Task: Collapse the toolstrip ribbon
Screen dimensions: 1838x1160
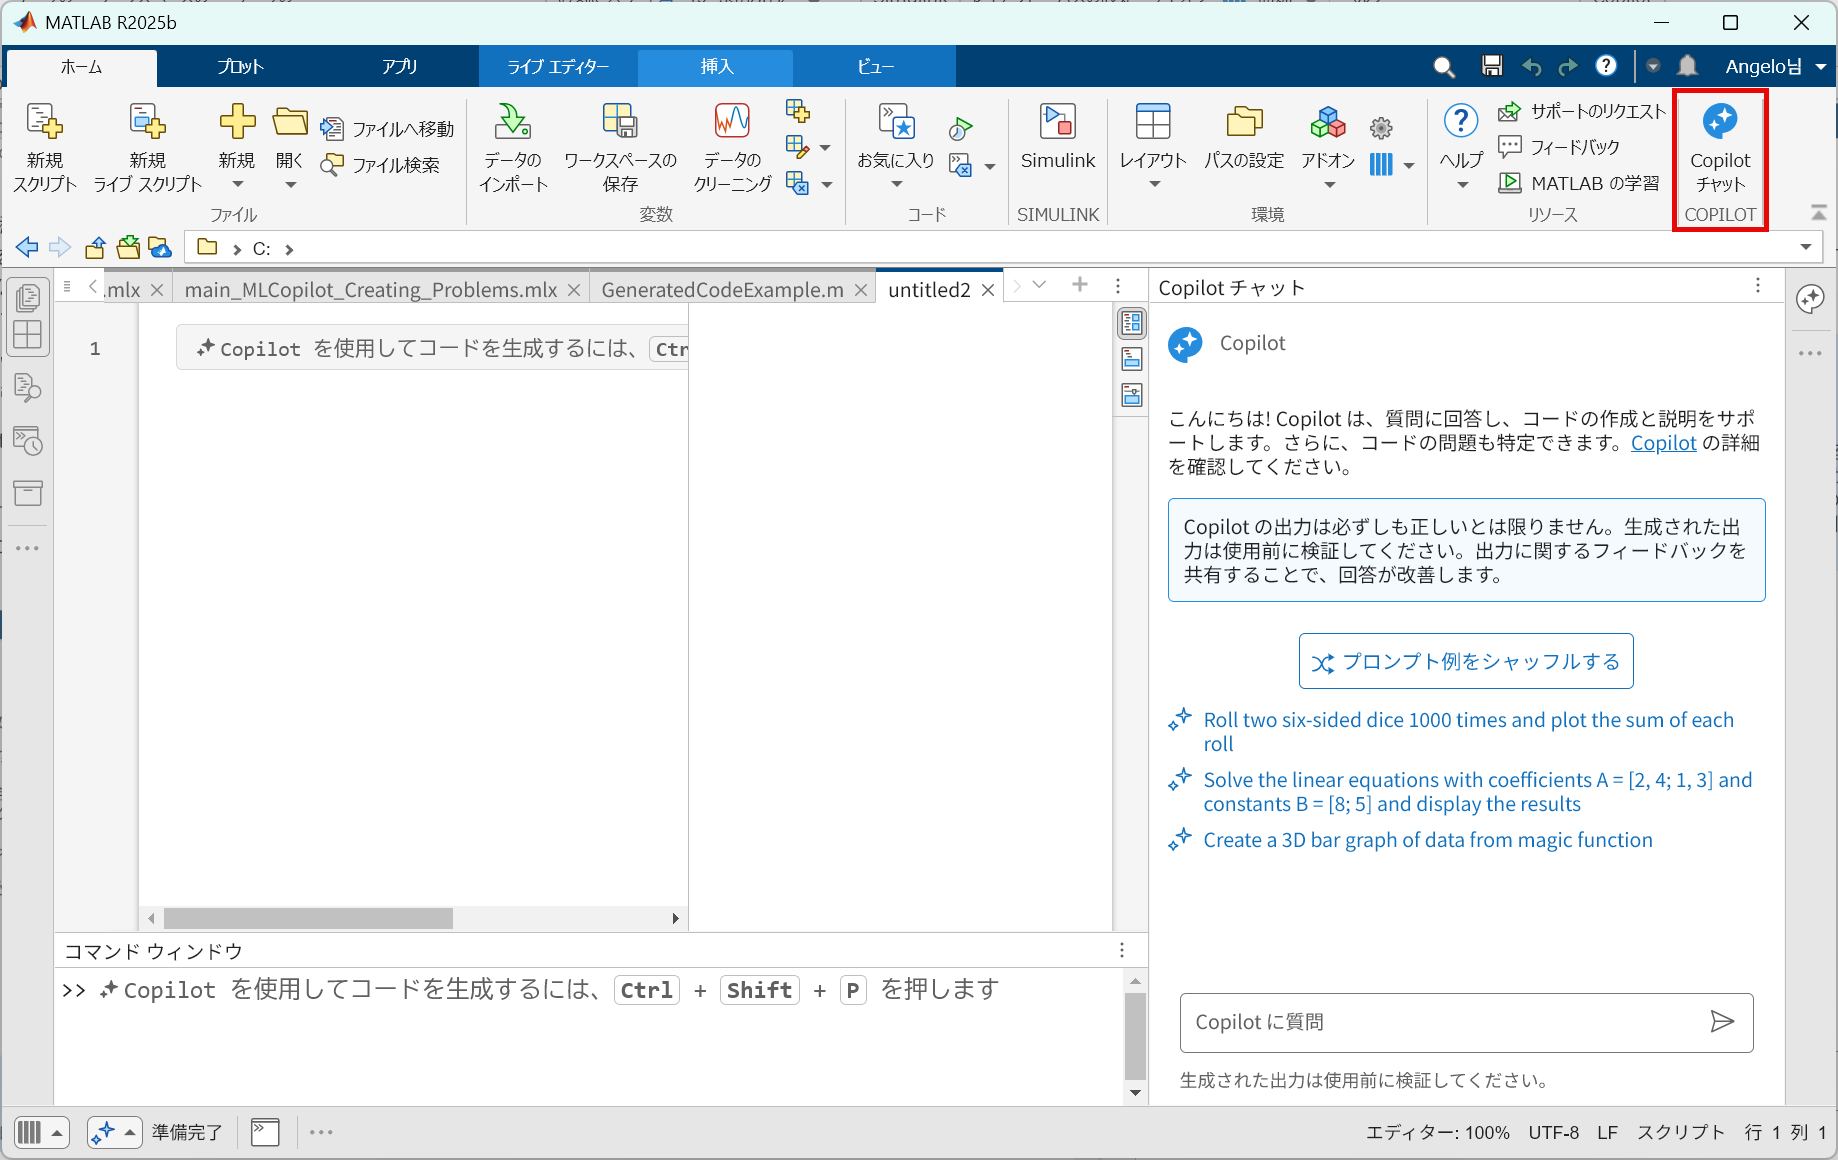Action: click(1818, 213)
